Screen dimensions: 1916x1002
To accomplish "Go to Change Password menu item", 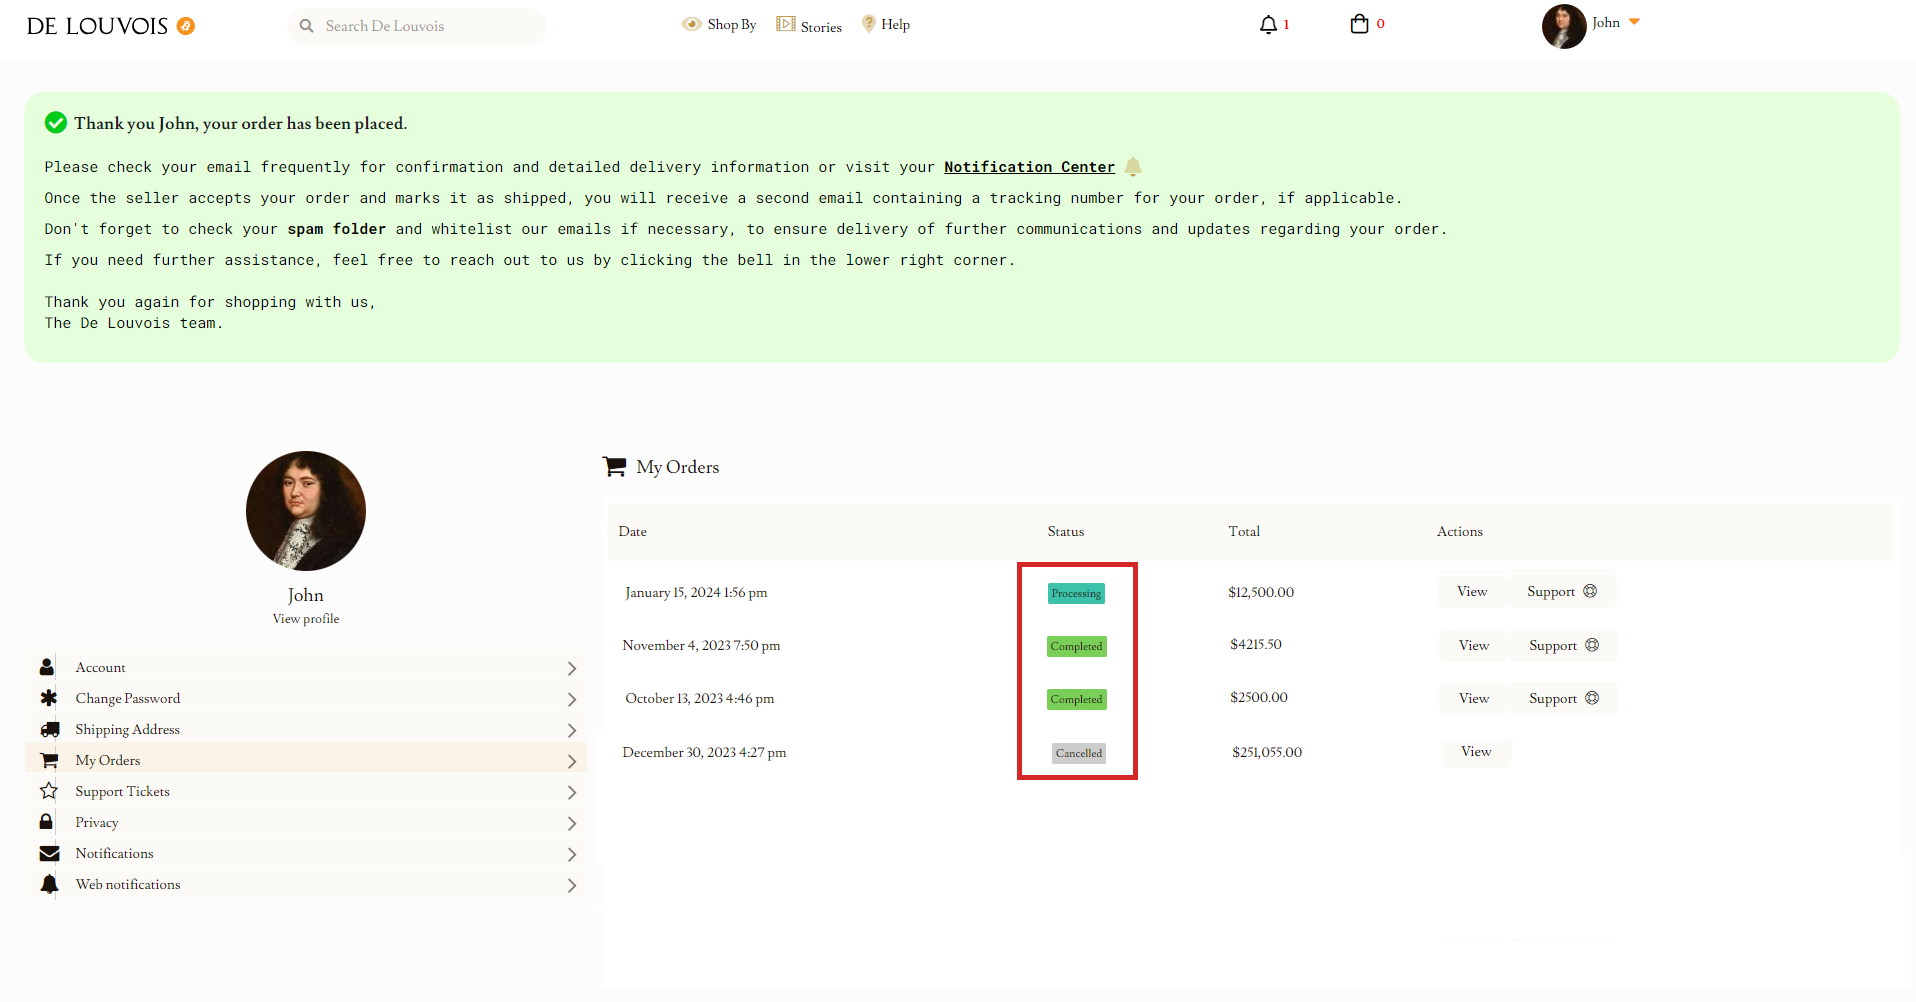I will point(127,699).
